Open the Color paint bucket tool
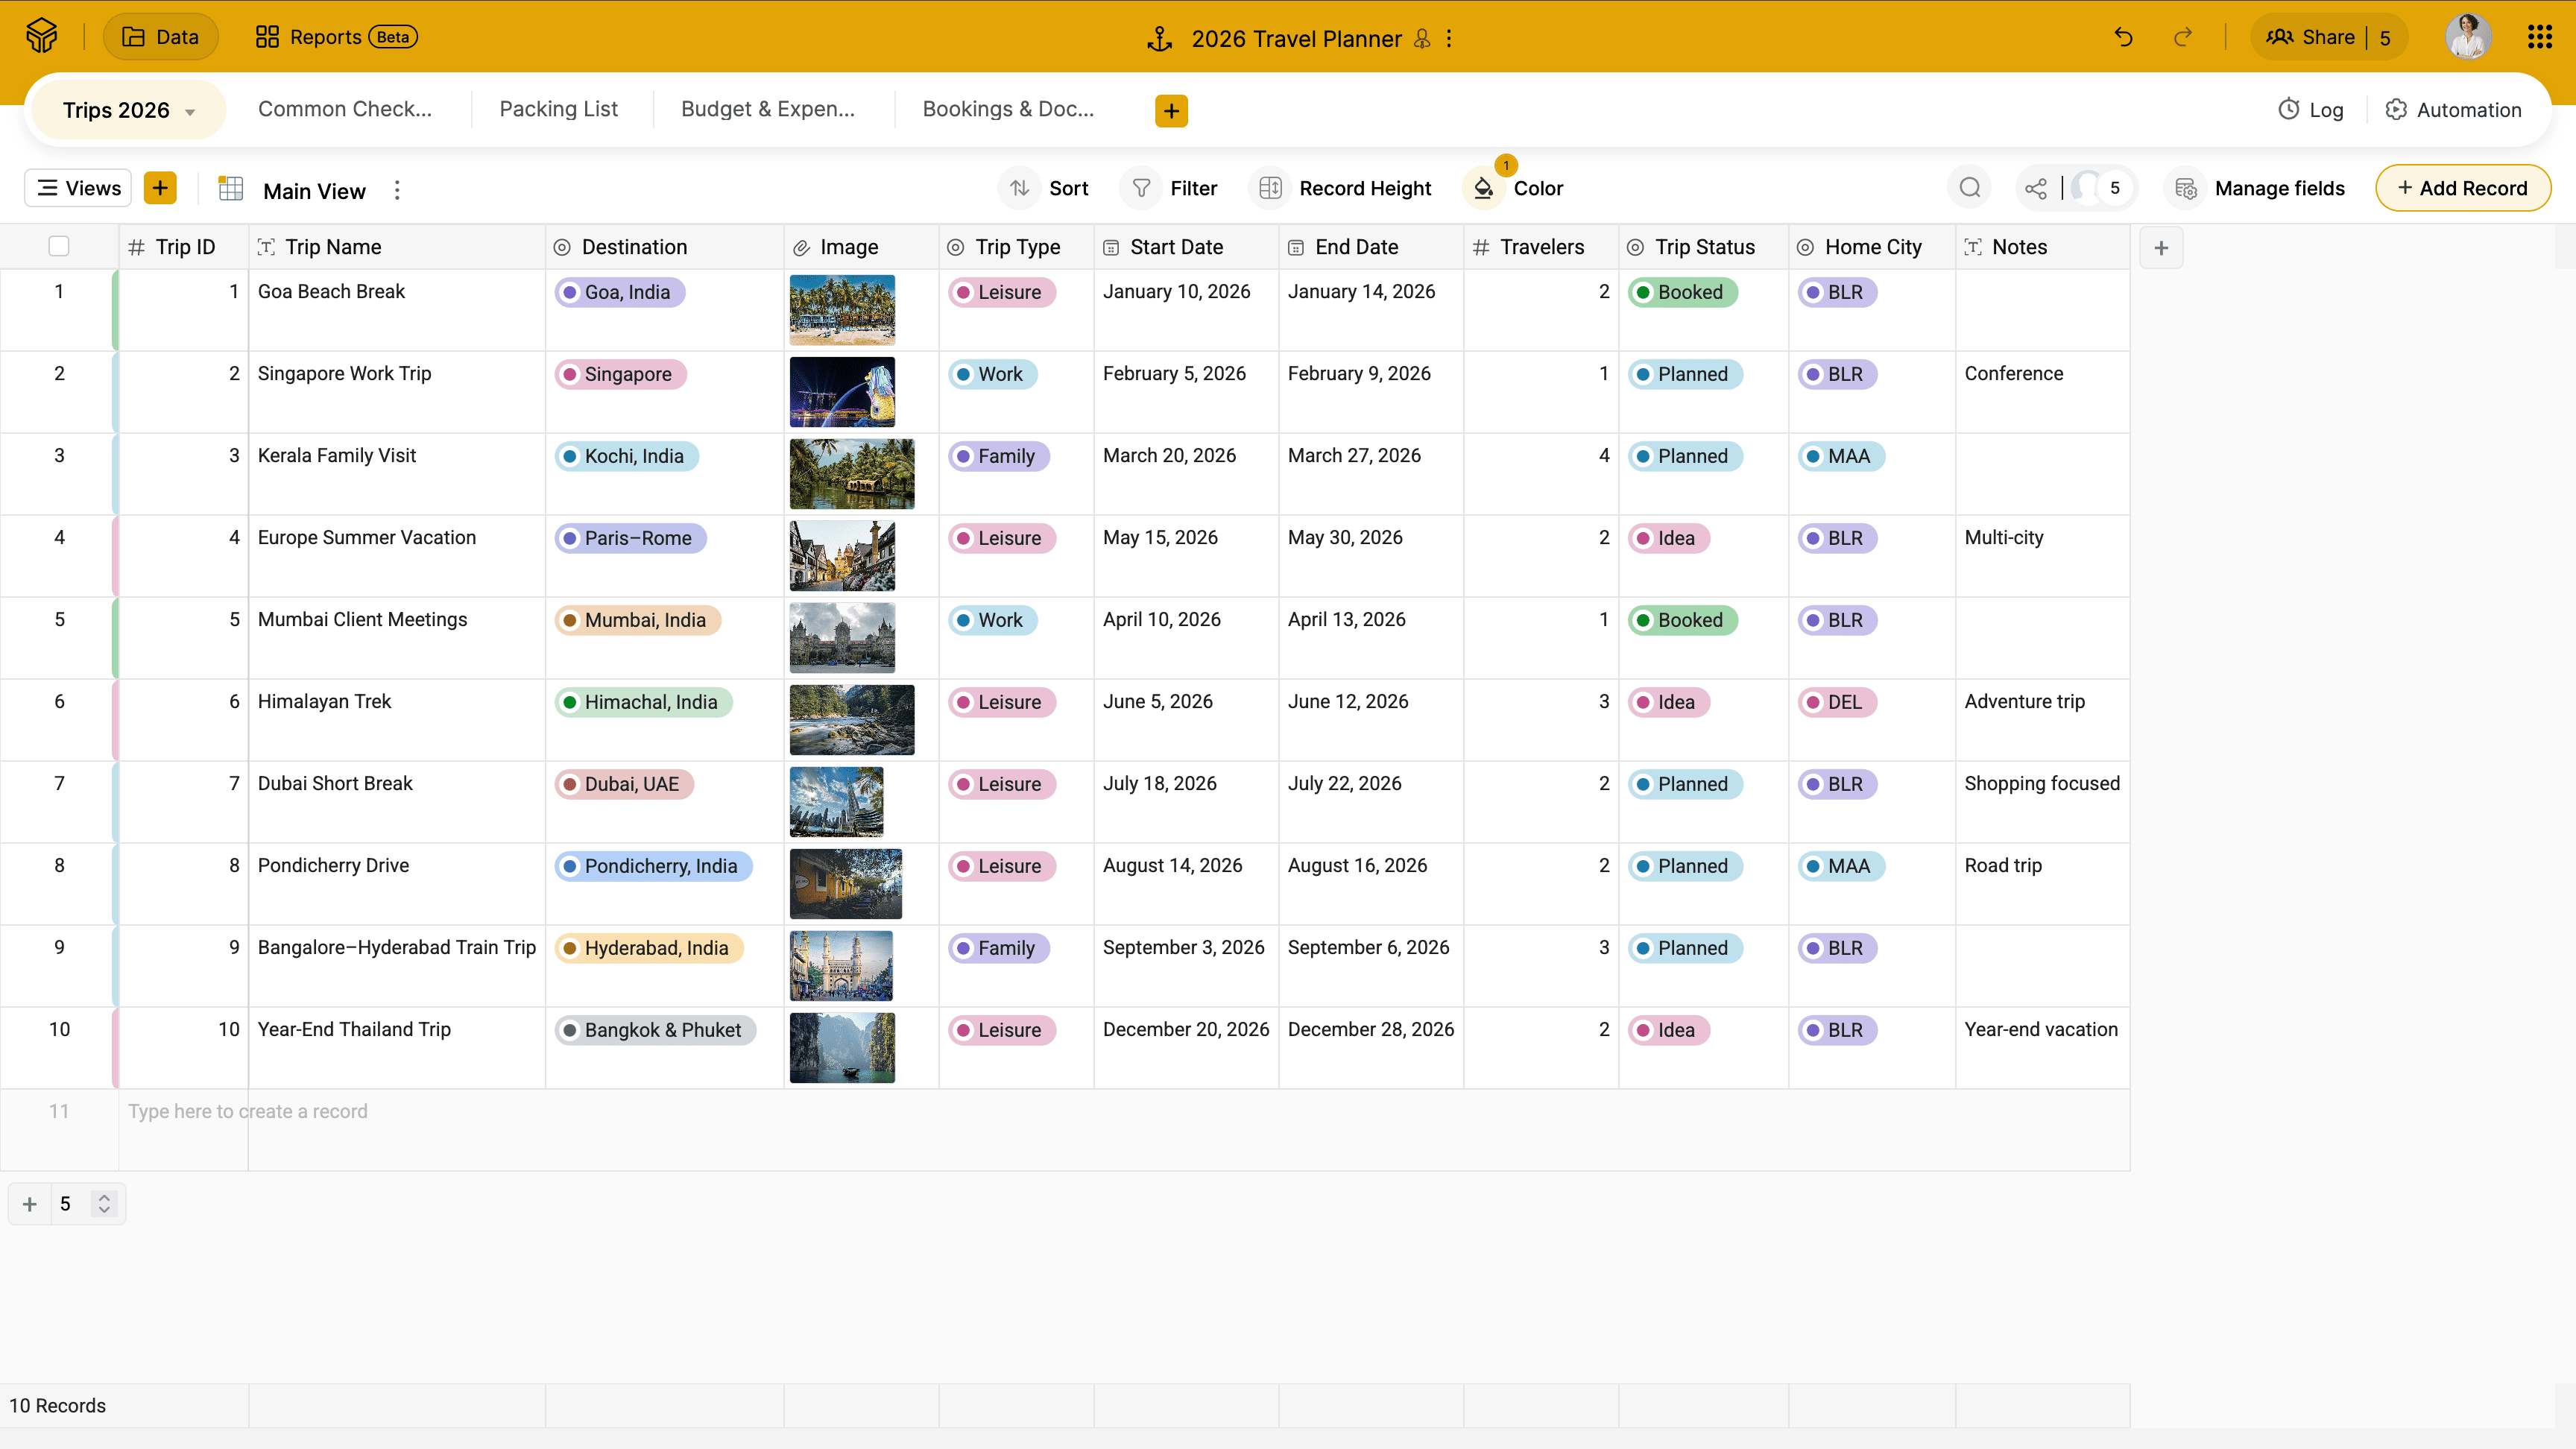Viewport: 2576px width, 1449px height. point(1484,188)
